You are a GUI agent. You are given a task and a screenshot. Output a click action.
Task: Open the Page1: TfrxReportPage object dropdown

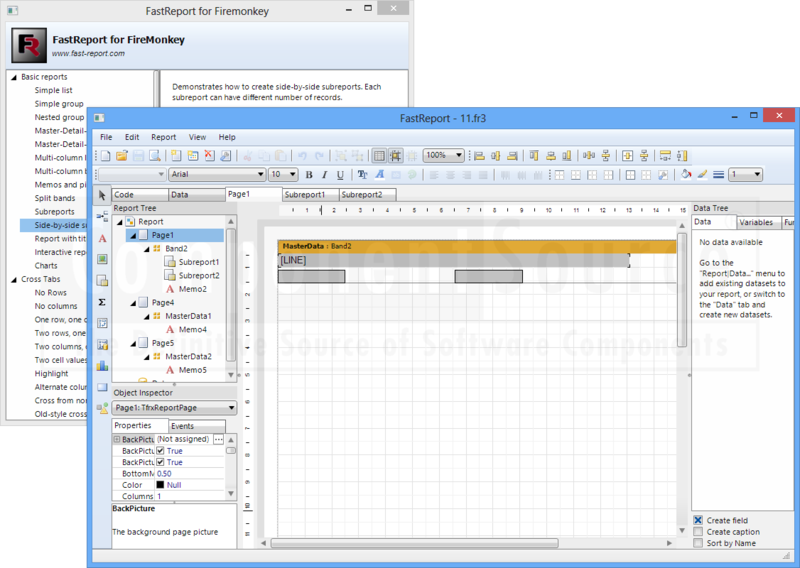tap(231, 408)
